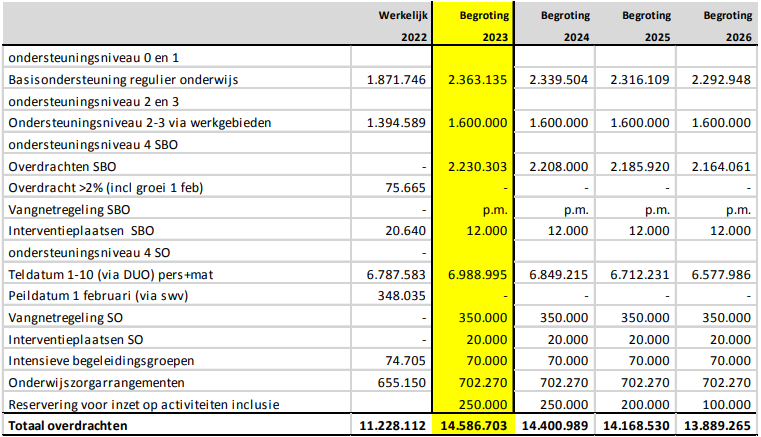Select 'Overdracht >2% (incl groei 1 feb)' label
Image resolution: width=761 pixels, height=437 pixels.
pyautogui.click(x=106, y=188)
